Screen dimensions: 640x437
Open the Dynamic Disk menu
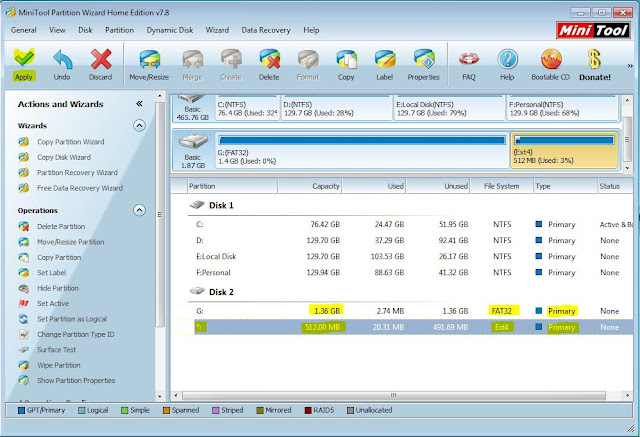(x=170, y=30)
